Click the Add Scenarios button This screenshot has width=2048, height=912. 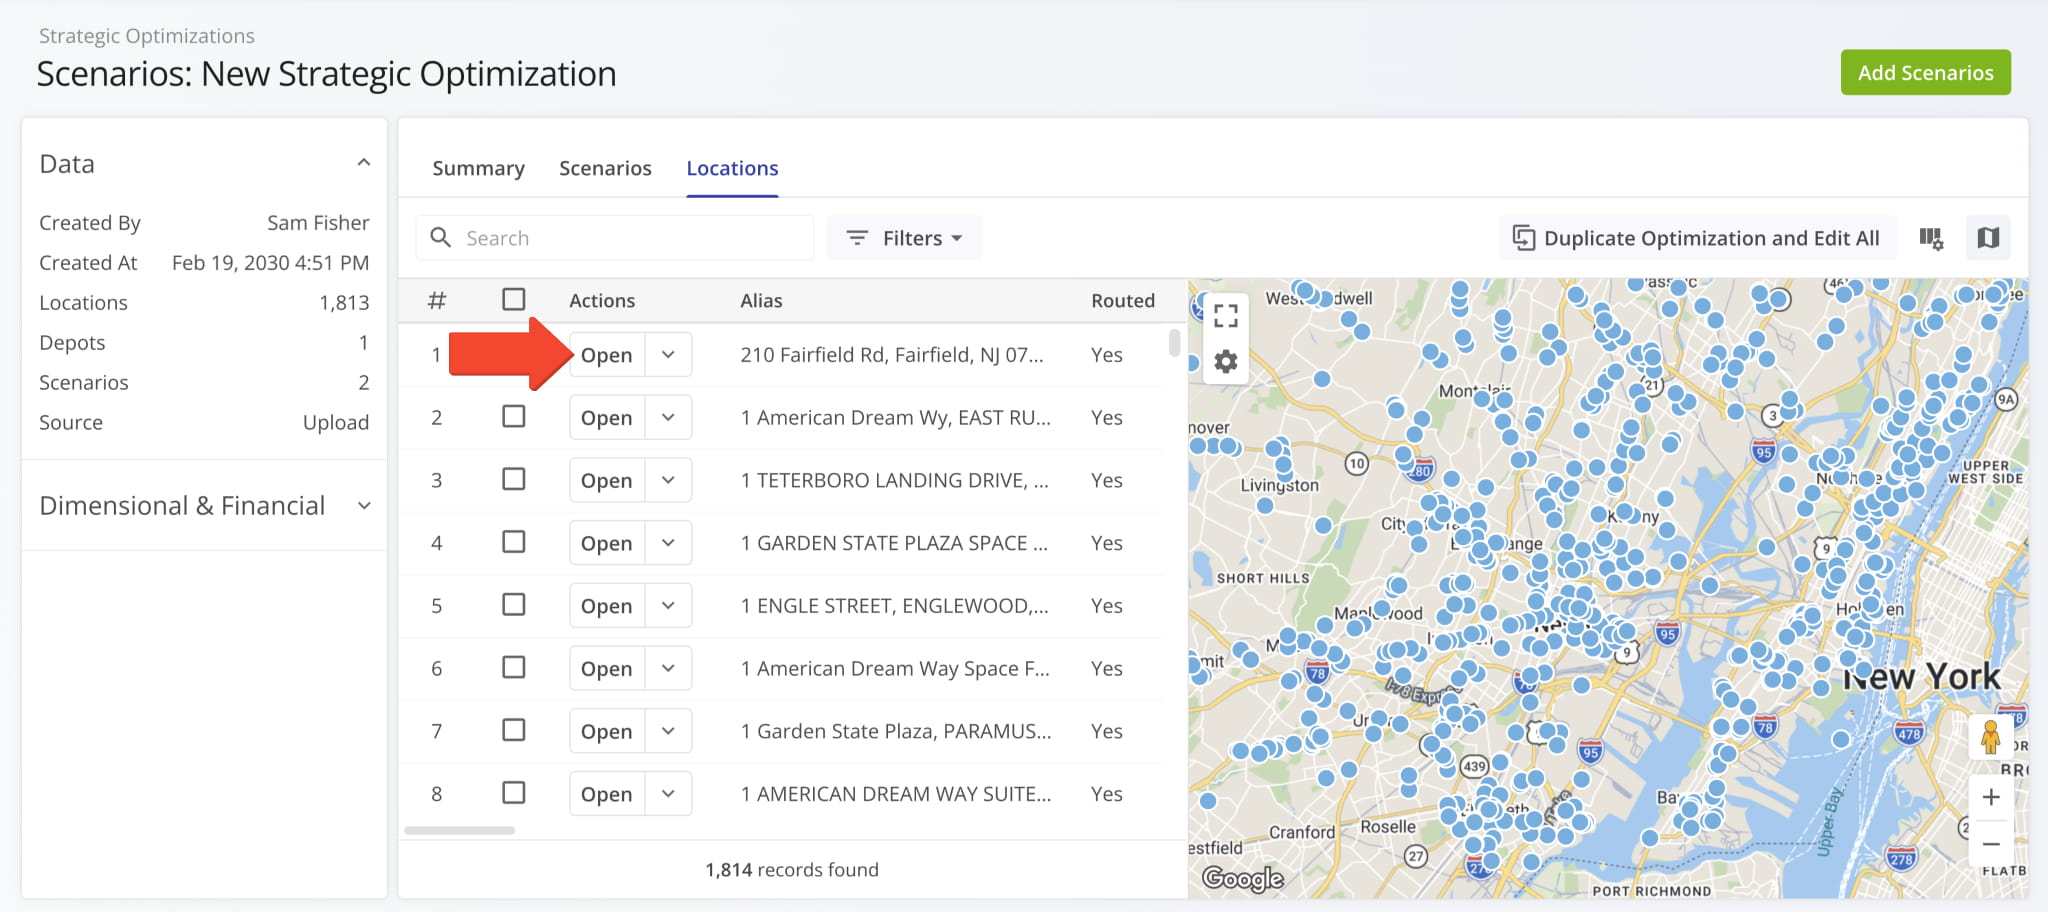click(x=1925, y=72)
